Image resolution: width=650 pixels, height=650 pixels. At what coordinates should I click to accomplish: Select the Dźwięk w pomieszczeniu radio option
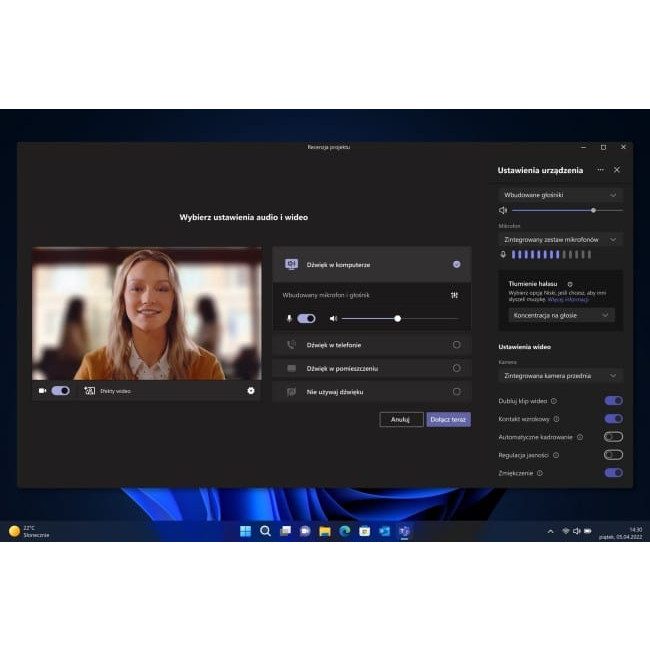pyautogui.click(x=456, y=368)
